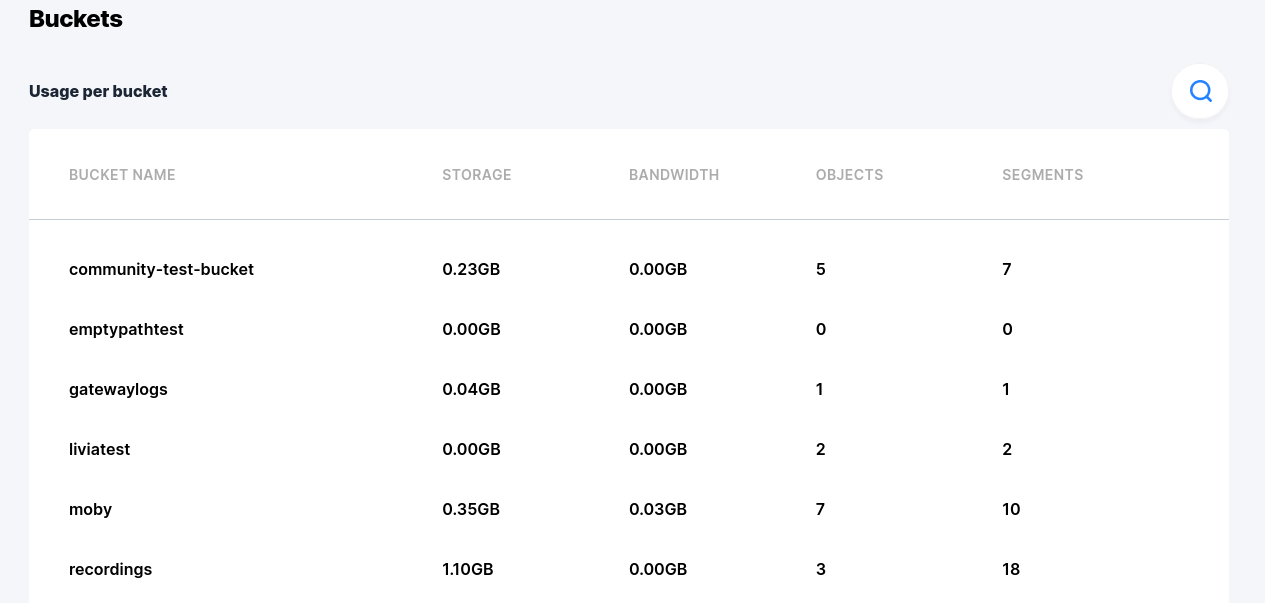The image size is (1265, 603).
Task: Select moby's bandwidth value 0.03GB
Action: coord(658,509)
